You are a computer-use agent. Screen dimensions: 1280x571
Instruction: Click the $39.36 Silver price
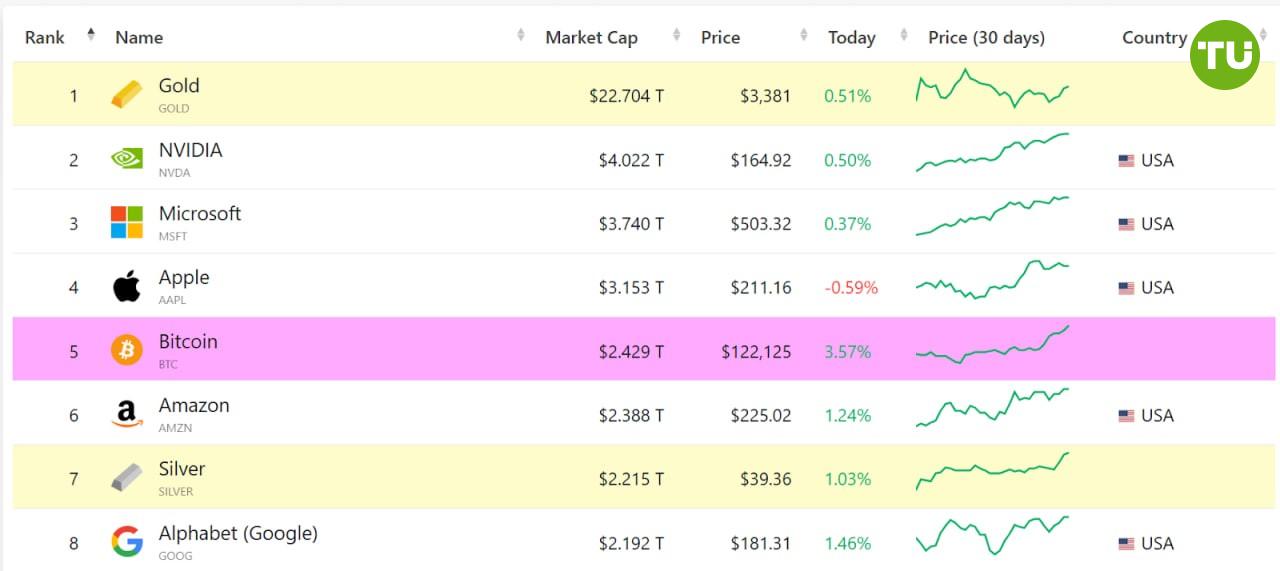pyautogui.click(x=764, y=480)
